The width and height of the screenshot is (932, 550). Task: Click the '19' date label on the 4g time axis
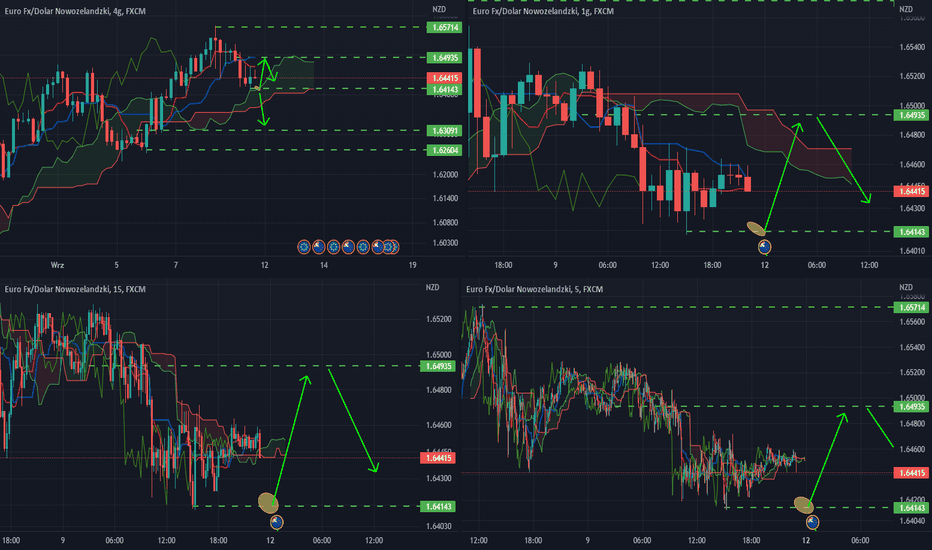point(413,265)
